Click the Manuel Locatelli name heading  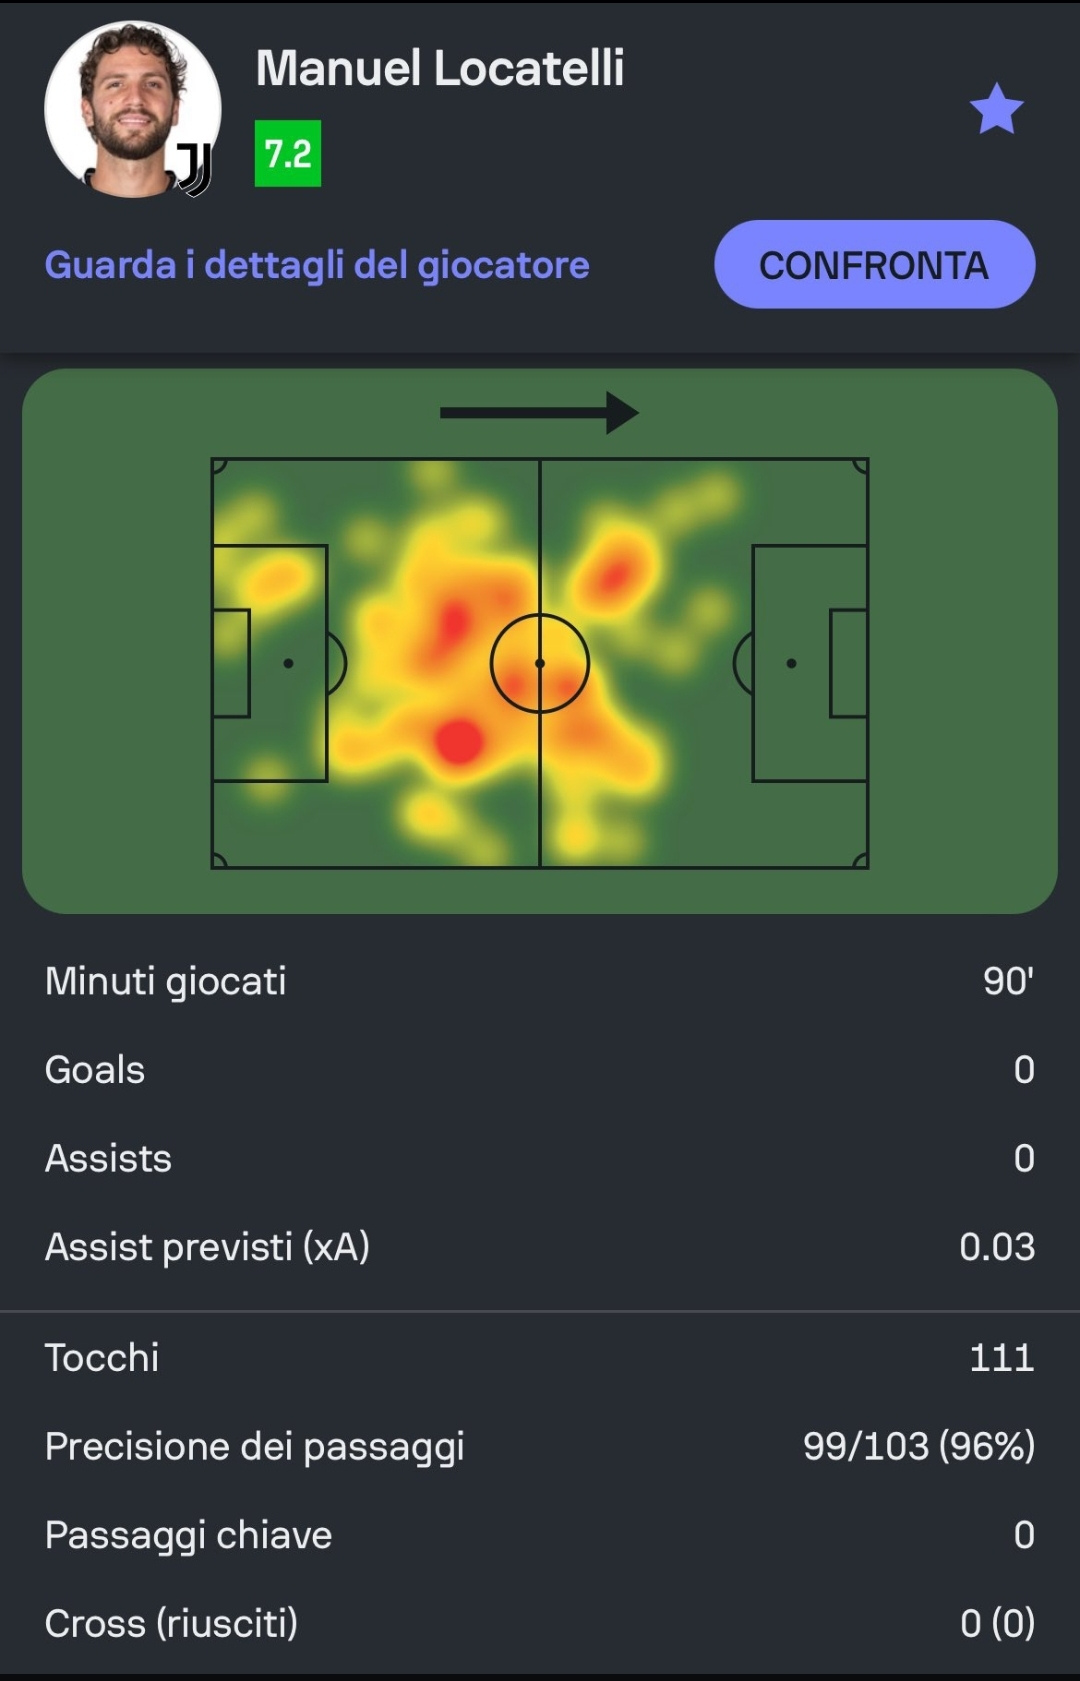pos(440,69)
